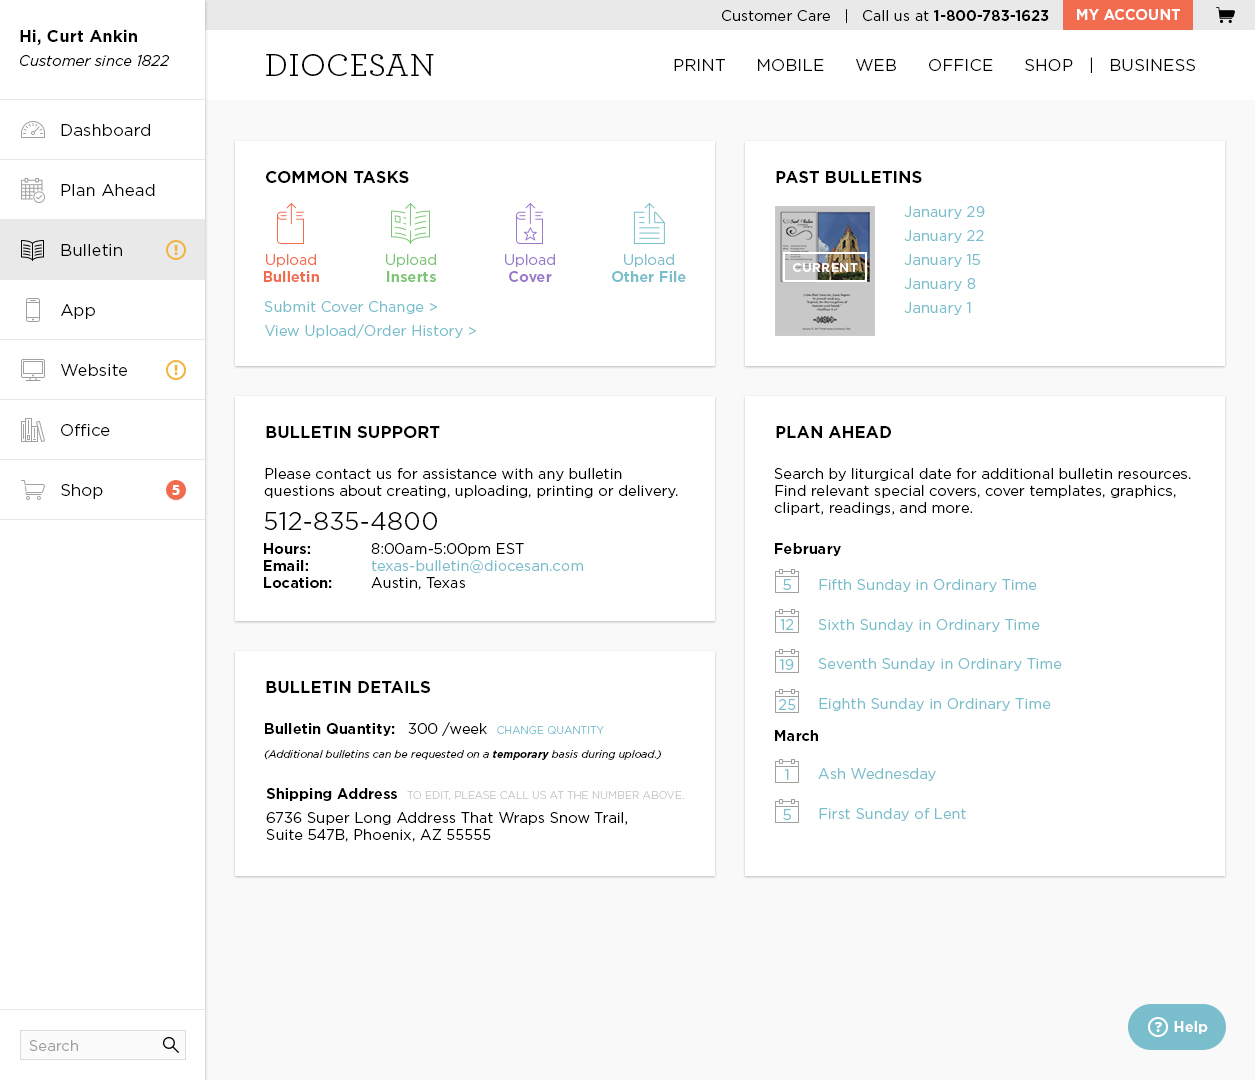This screenshot has height=1080, width=1255.
Task: Open the current bulletin thumbnail
Action: 825,270
